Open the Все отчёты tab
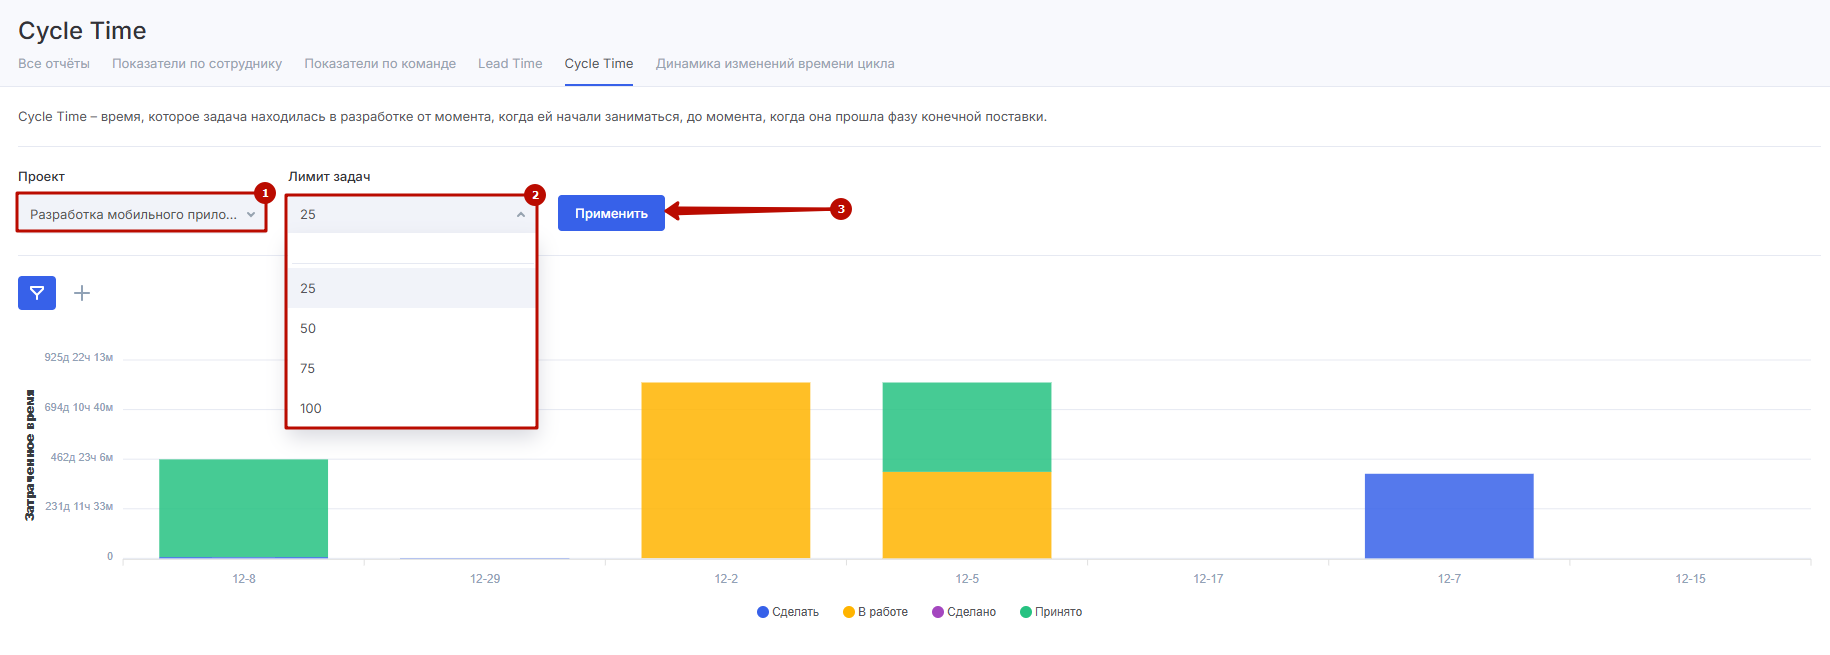Screen dimensions: 1830x655 (x=54, y=63)
